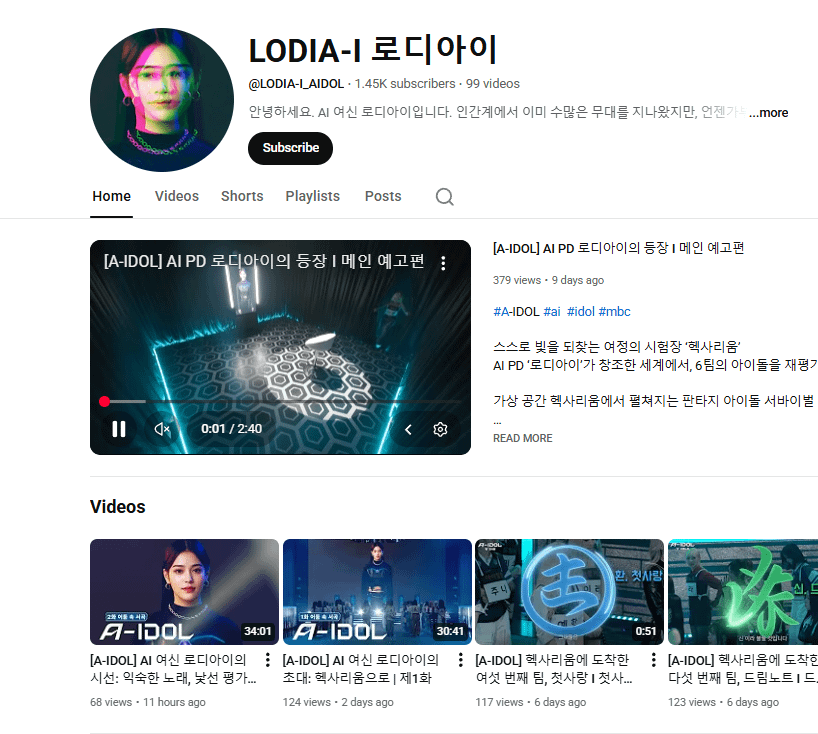
Task: Click the left chevron in the player controls
Action: (x=408, y=429)
